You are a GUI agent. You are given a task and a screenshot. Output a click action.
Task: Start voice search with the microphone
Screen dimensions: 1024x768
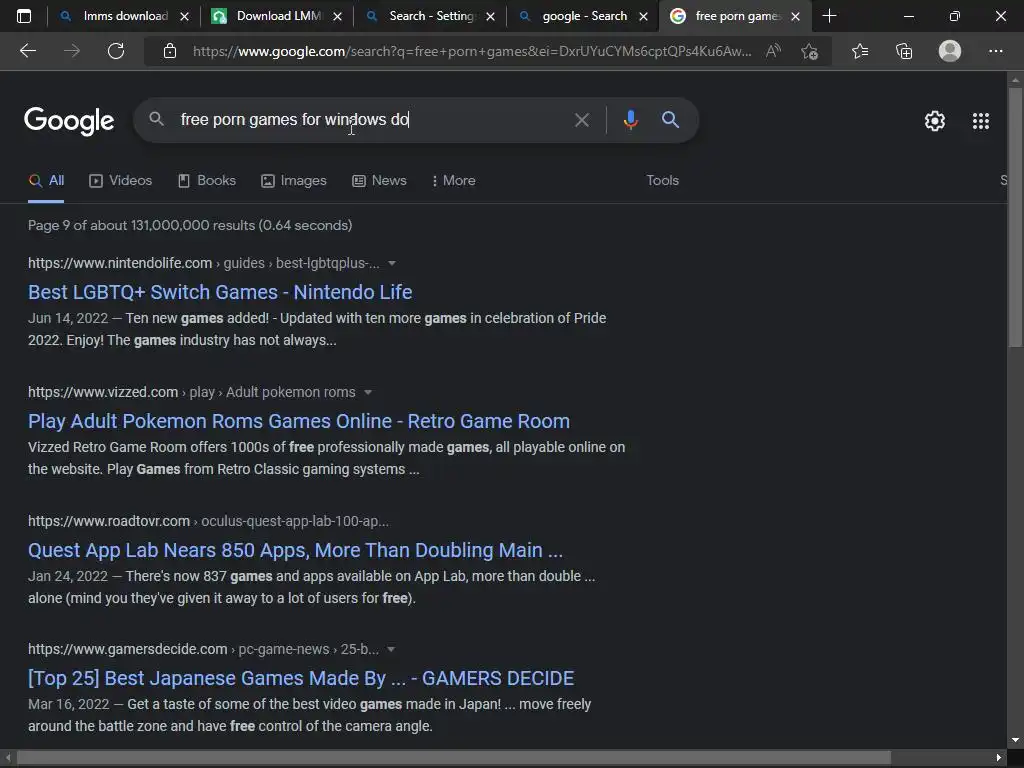pyautogui.click(x=630, y=120)
